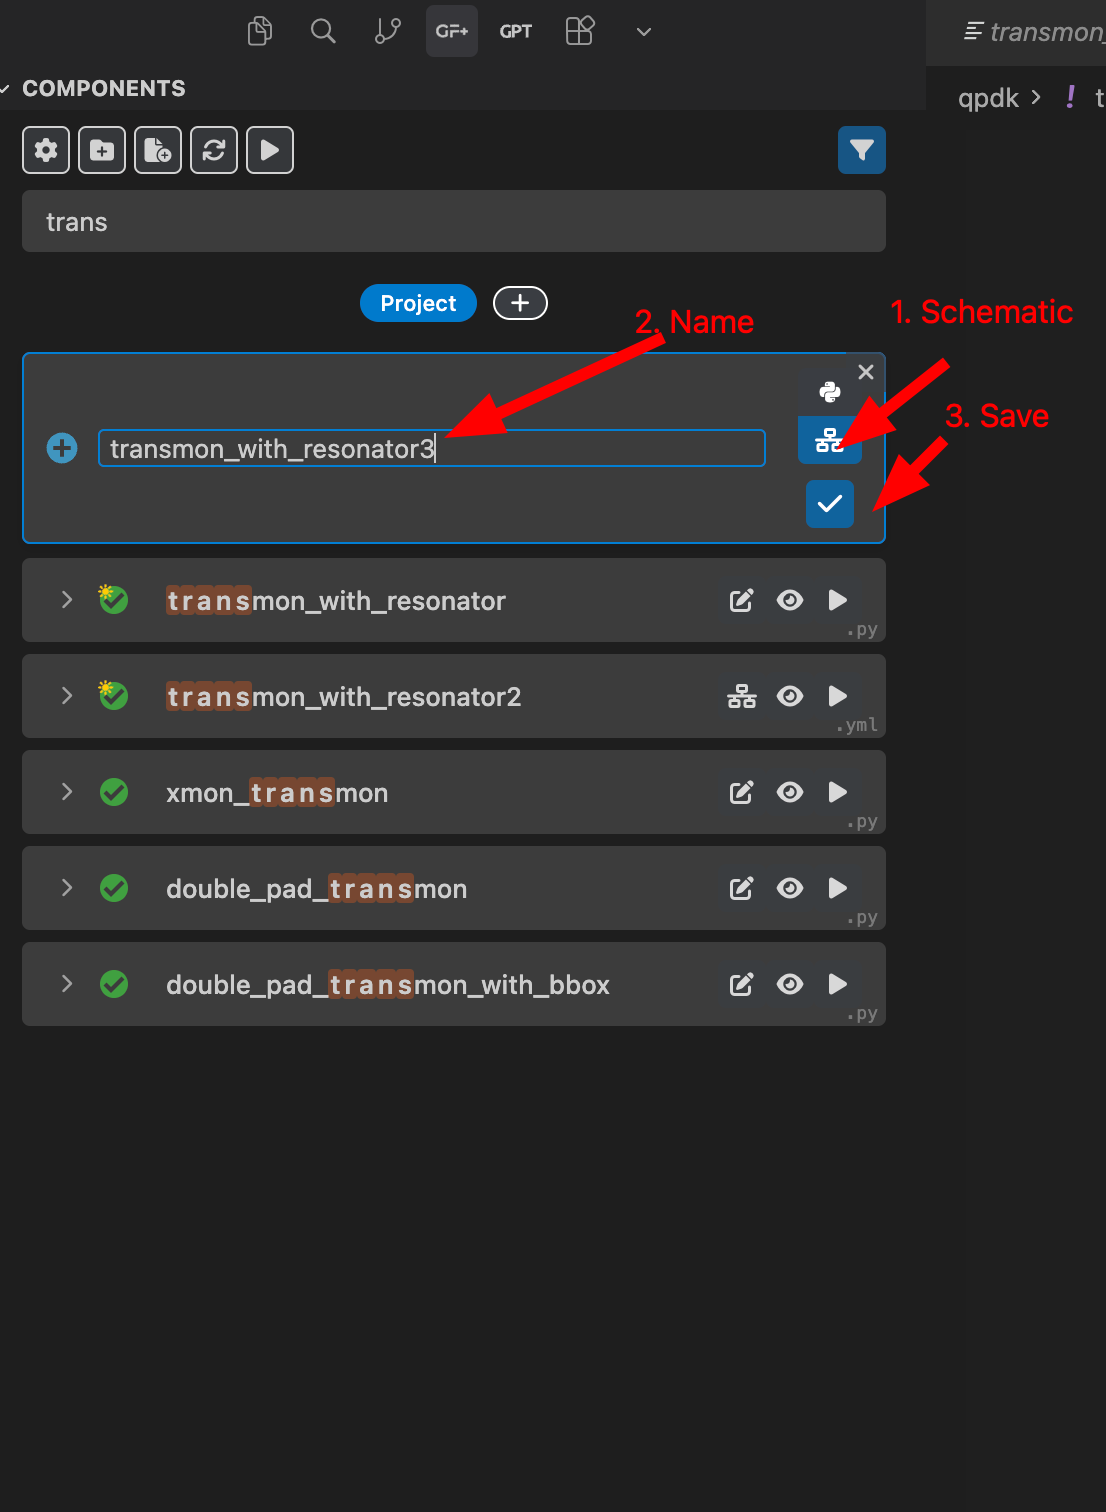
Task: Preview double_pad_transmon with eye icon
Action: tap(790, 888)
